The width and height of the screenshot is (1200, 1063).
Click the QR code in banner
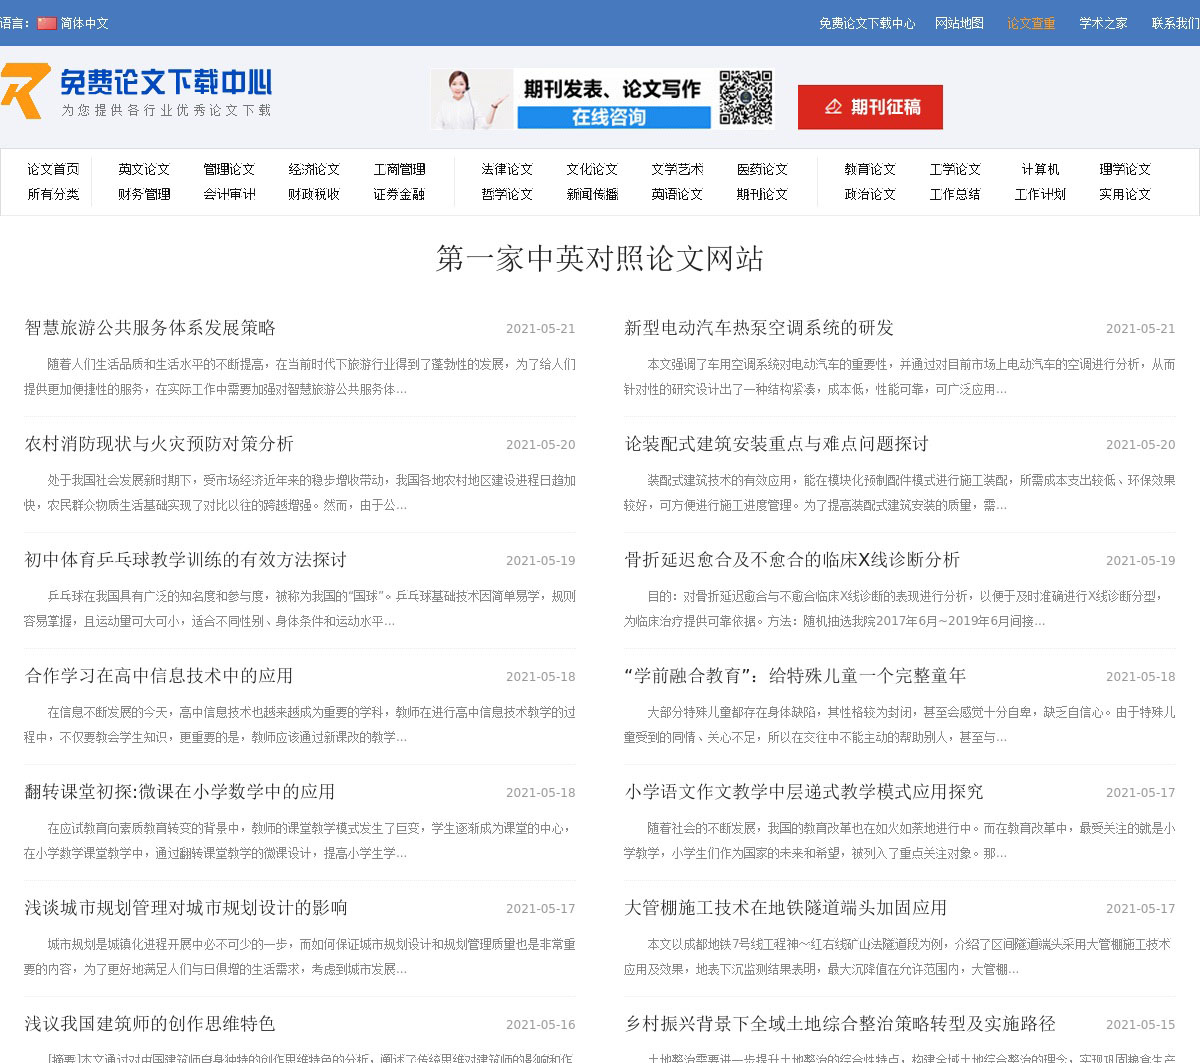point(746,98)
